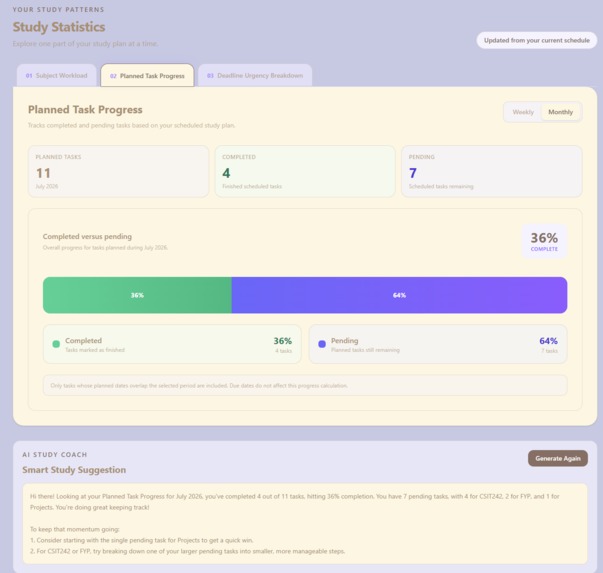Click the purple 64% pending bar segment
This screenshot has width=603, height=573.
pos(399,295)
